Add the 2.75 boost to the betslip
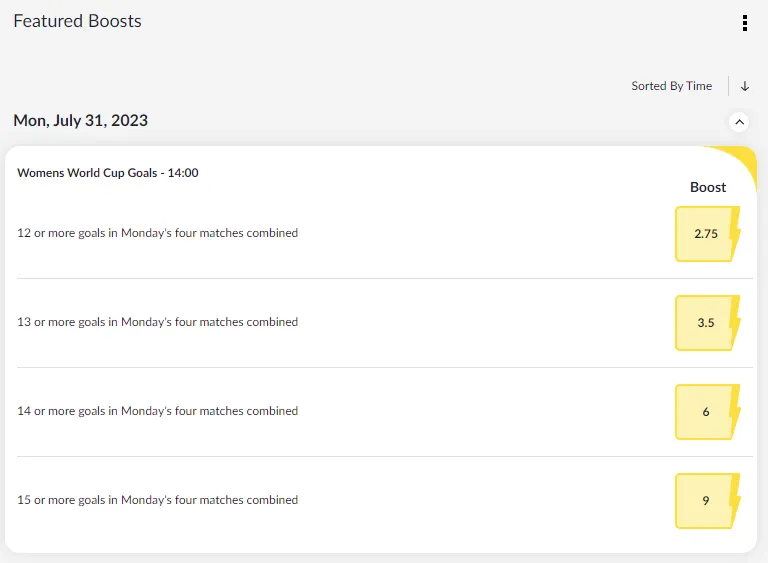Screen dimensions: 768x563 click(x=705, y=234)
